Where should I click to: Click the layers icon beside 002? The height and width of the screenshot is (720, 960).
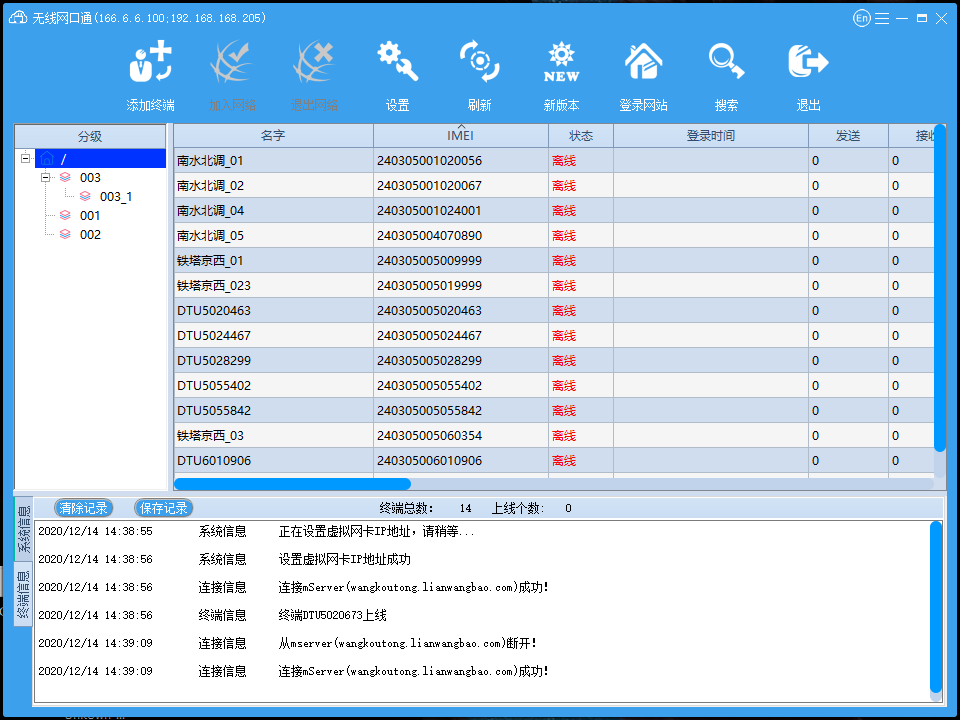[x=66, y=234]
